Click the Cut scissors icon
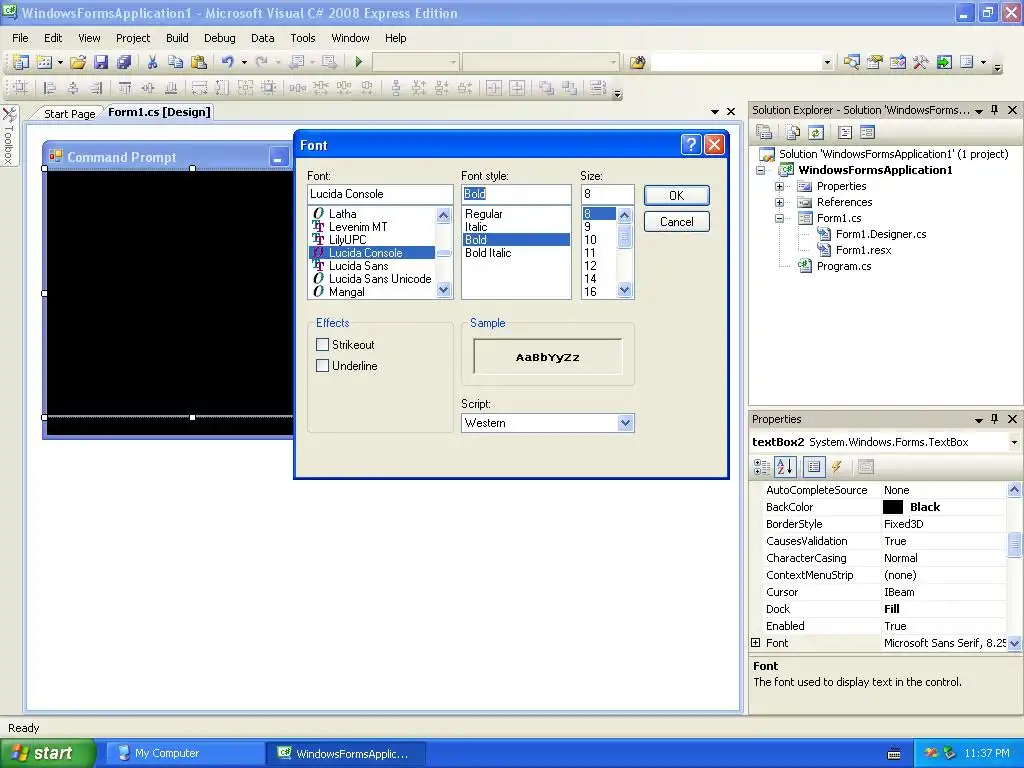 coord(152,62)
